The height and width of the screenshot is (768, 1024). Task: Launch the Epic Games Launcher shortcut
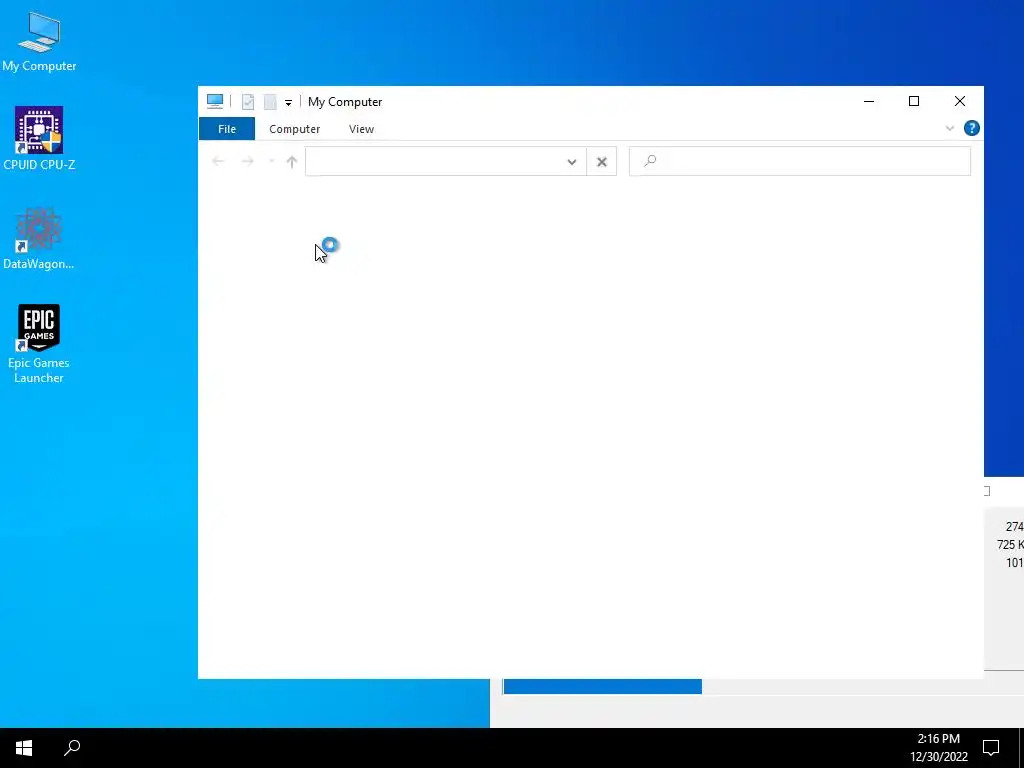click(x=39, y=344)
